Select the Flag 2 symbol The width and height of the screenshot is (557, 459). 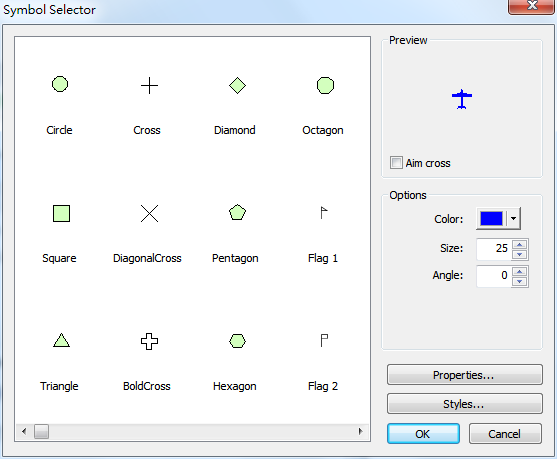click(324, 340)
